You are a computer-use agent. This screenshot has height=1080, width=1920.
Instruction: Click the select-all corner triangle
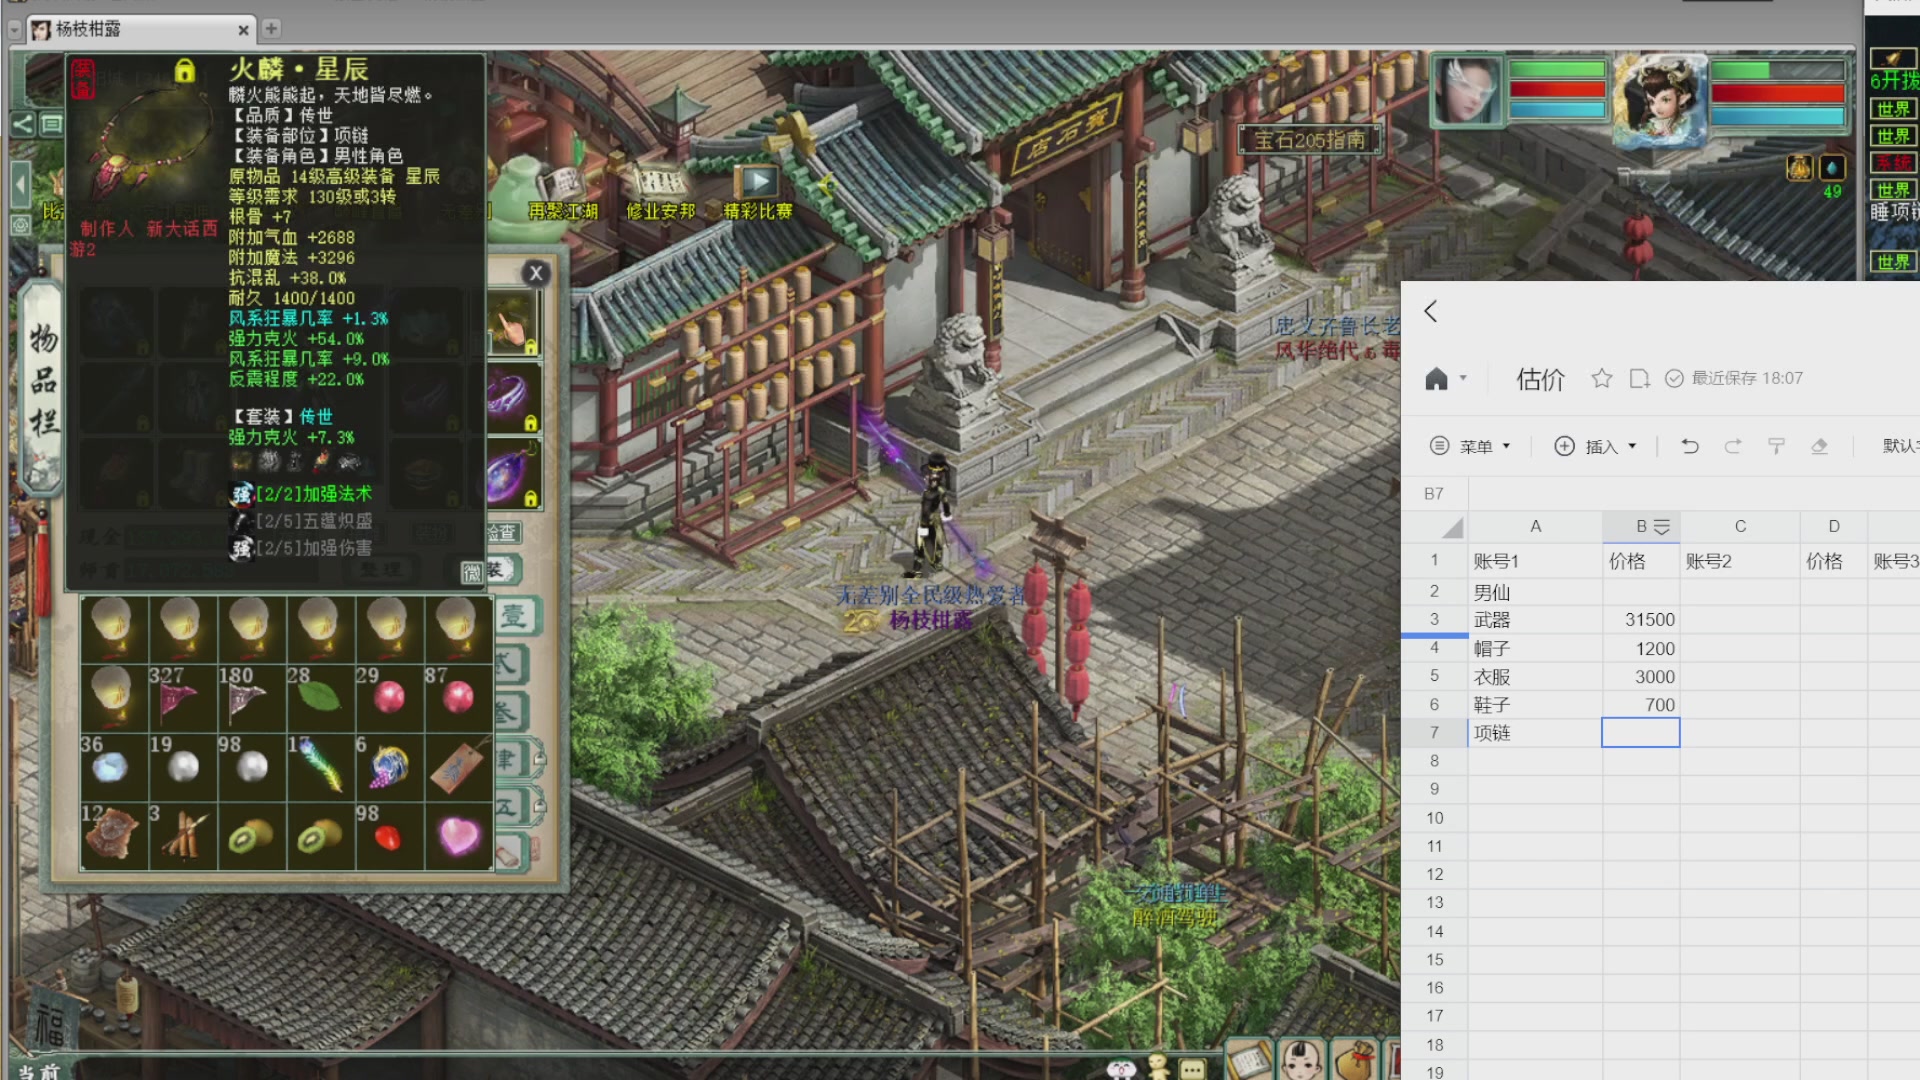pos(1452,527)
